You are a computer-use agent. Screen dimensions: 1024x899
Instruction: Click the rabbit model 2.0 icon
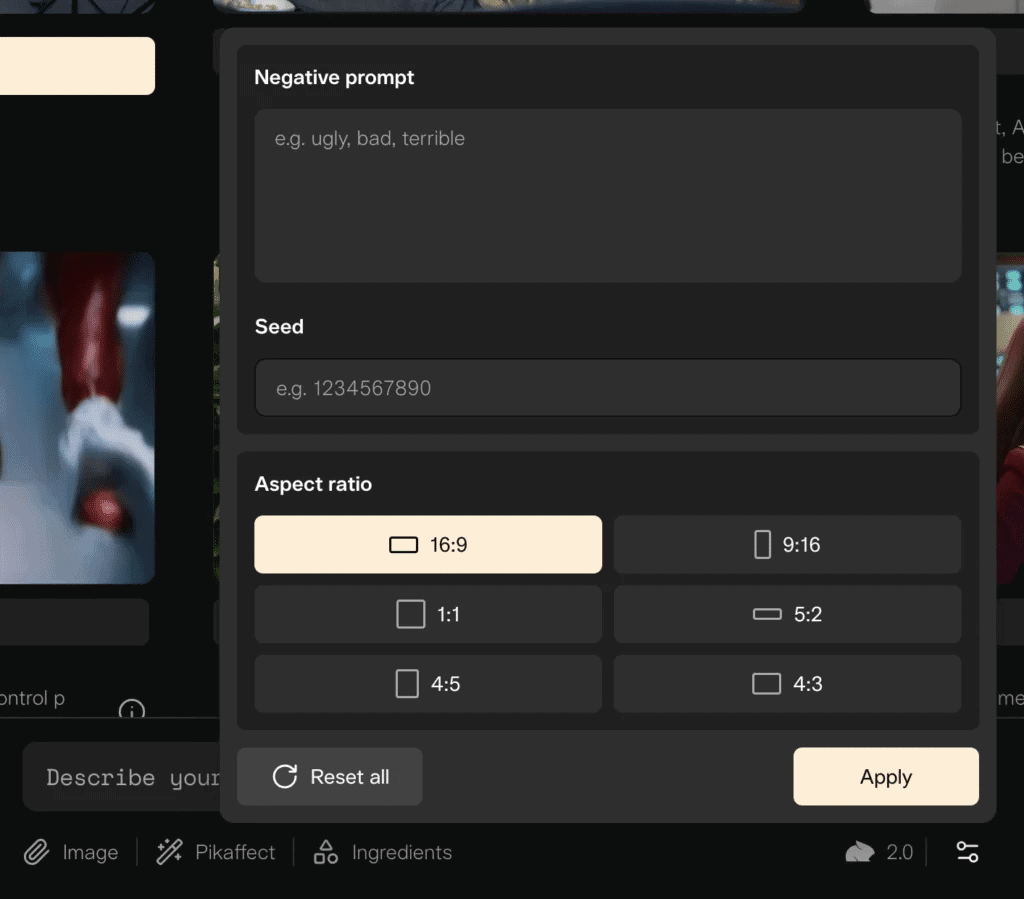click(860, 852)
